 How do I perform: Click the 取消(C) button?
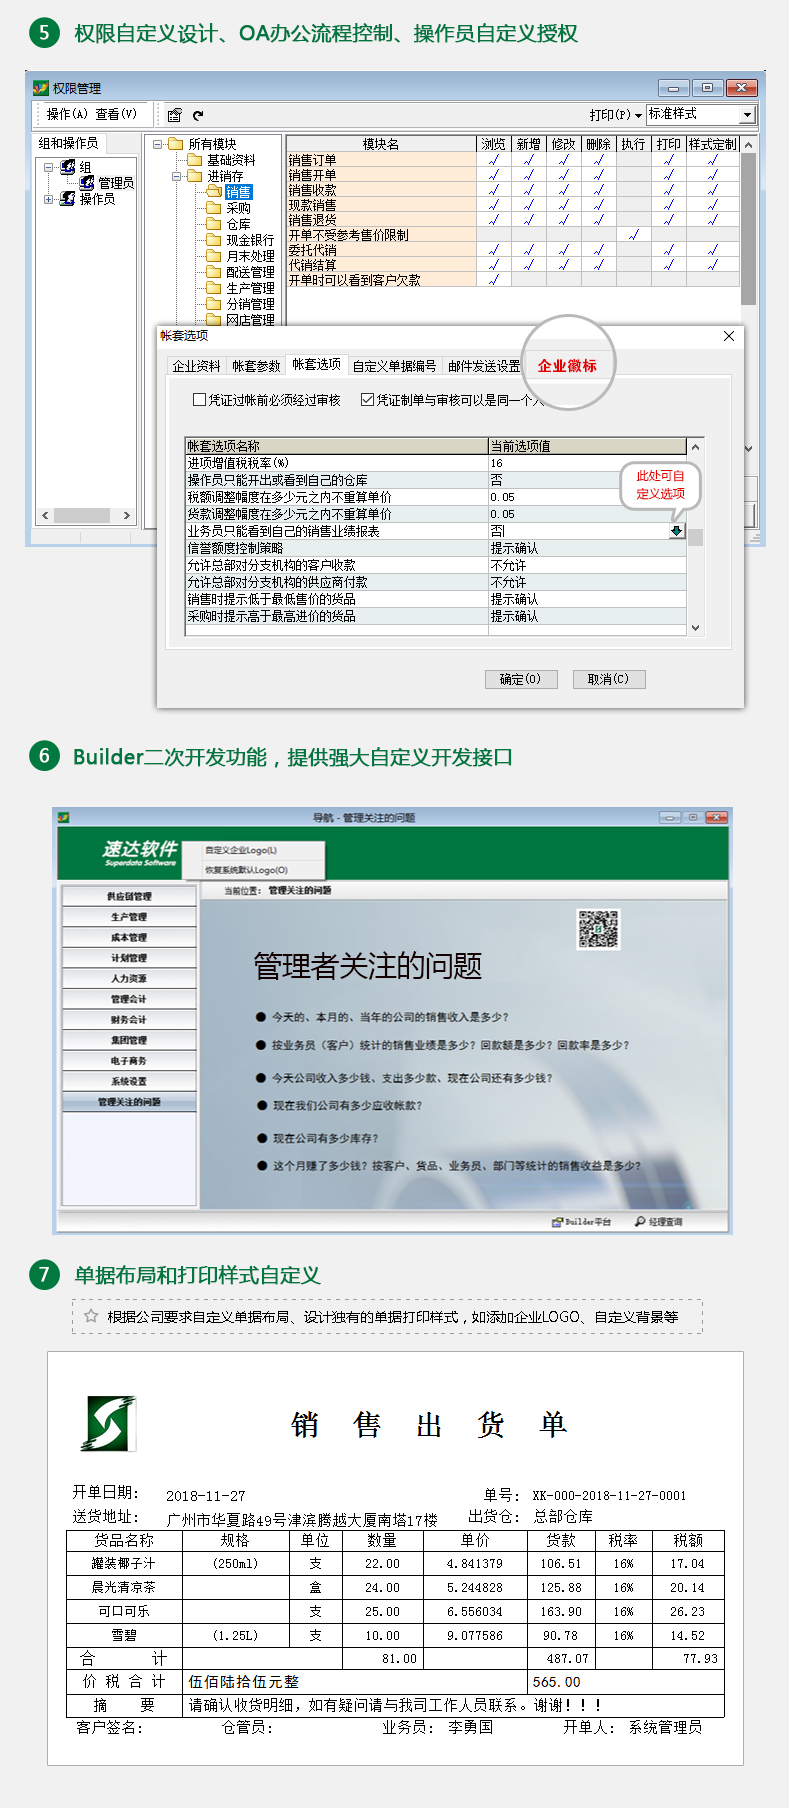click(x=608, y=679)
